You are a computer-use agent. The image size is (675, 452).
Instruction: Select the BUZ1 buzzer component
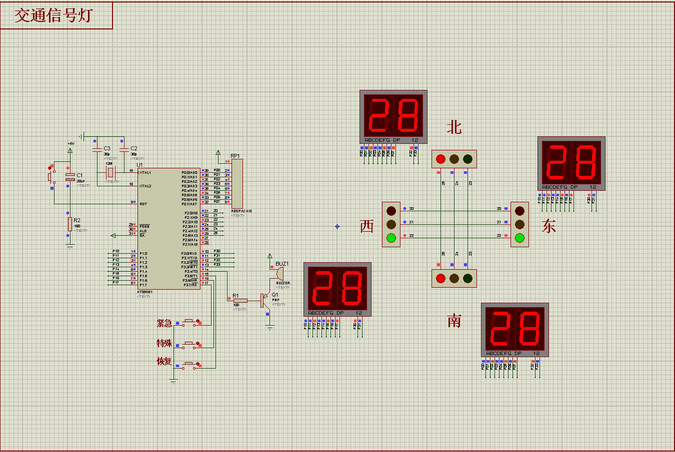tap(280, 273)
